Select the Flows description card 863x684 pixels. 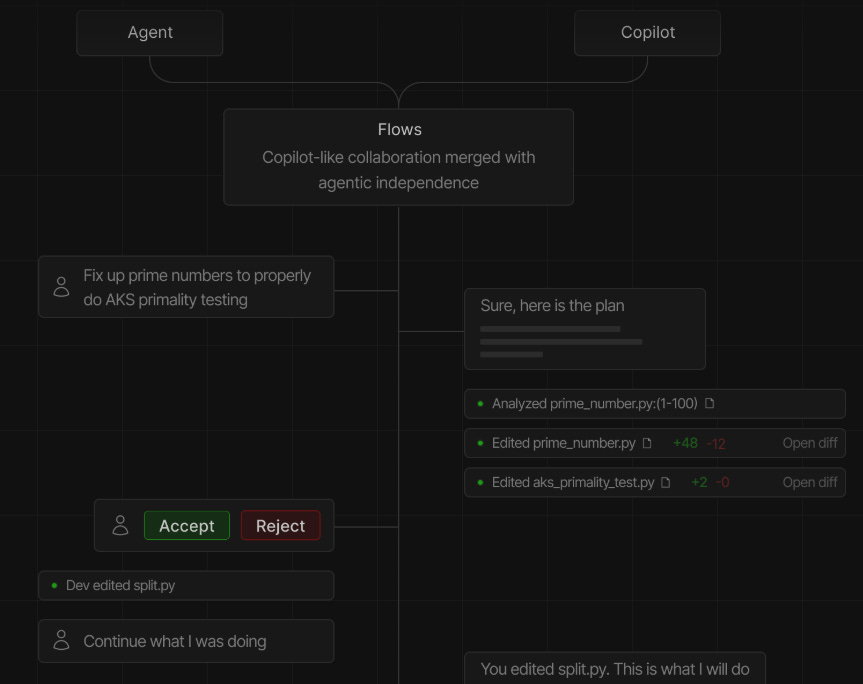398,157
